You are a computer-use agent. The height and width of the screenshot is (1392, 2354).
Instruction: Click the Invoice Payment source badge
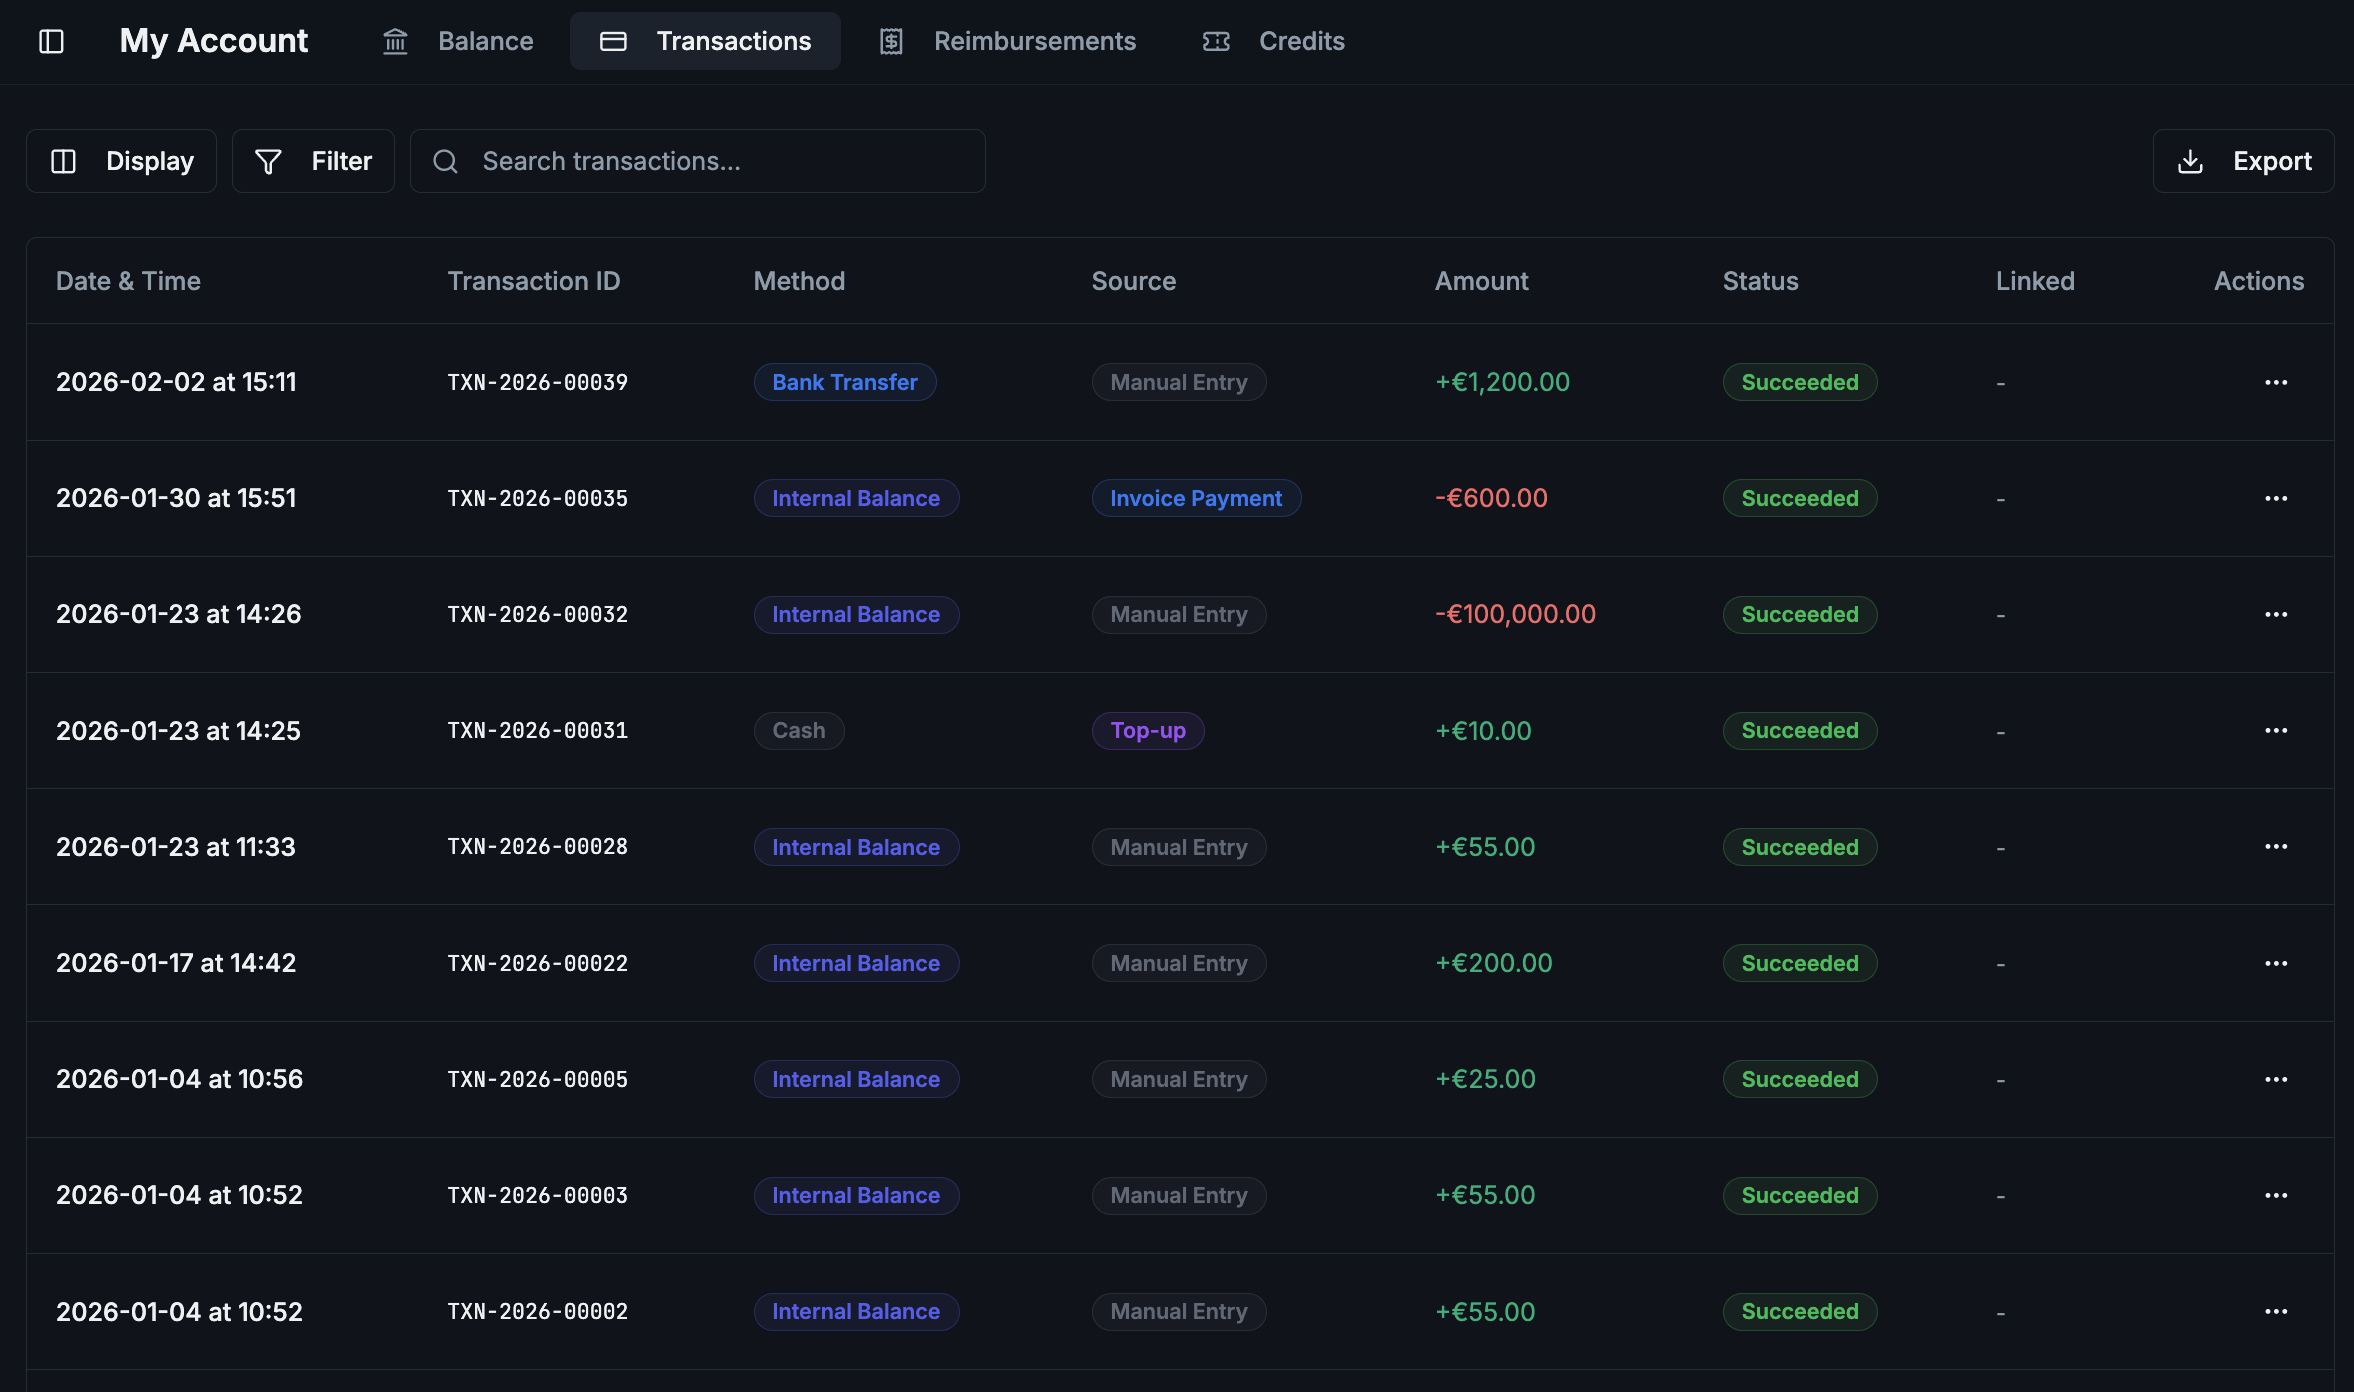click(x=1196, y=498)
